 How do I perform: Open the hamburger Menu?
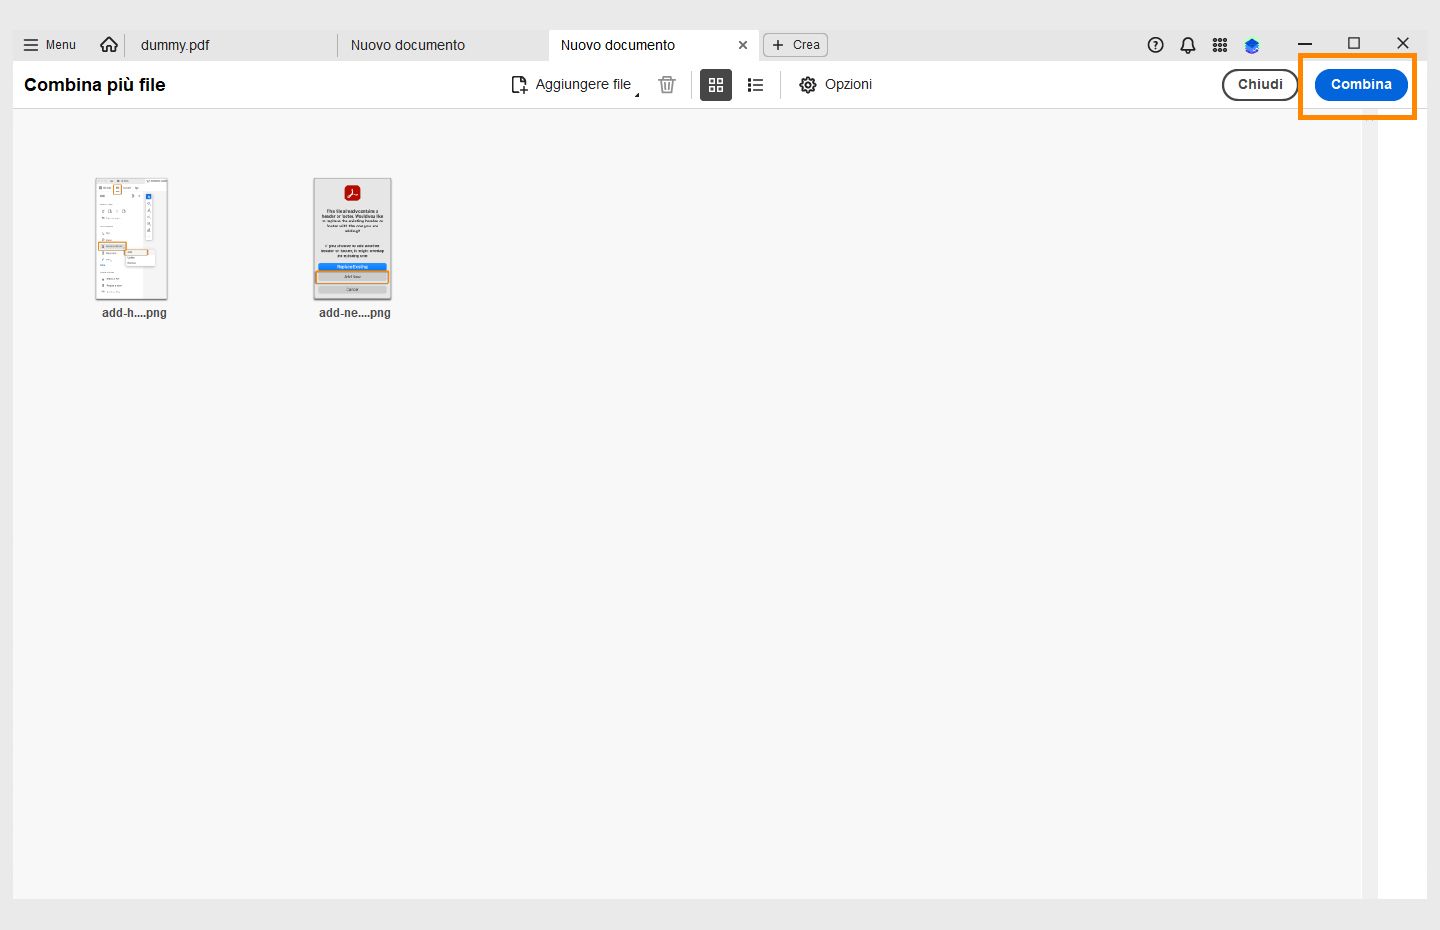49,45
